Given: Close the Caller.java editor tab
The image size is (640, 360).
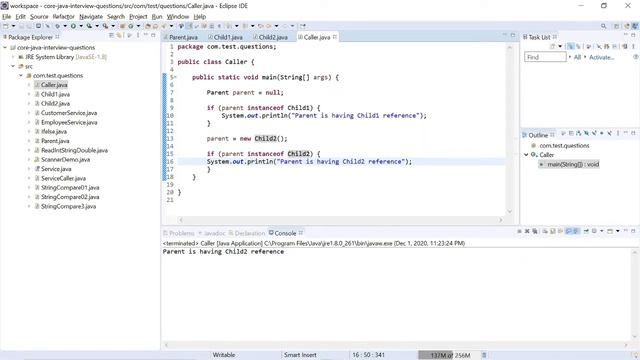Looking at the screenshot, I should (x=335, y=37).
